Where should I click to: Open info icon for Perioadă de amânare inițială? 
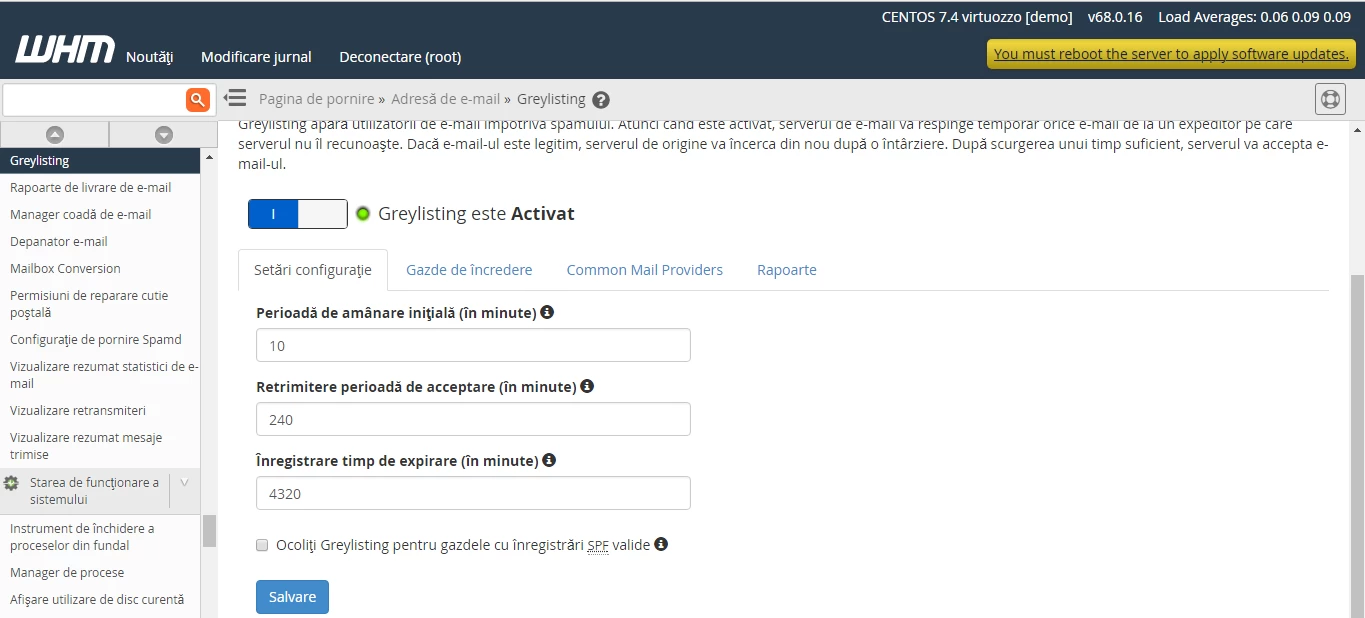[x=546, y=311]
